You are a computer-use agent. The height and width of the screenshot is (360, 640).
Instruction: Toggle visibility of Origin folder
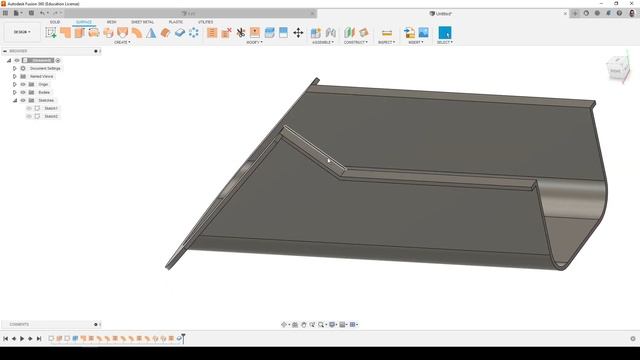point(23,84)
